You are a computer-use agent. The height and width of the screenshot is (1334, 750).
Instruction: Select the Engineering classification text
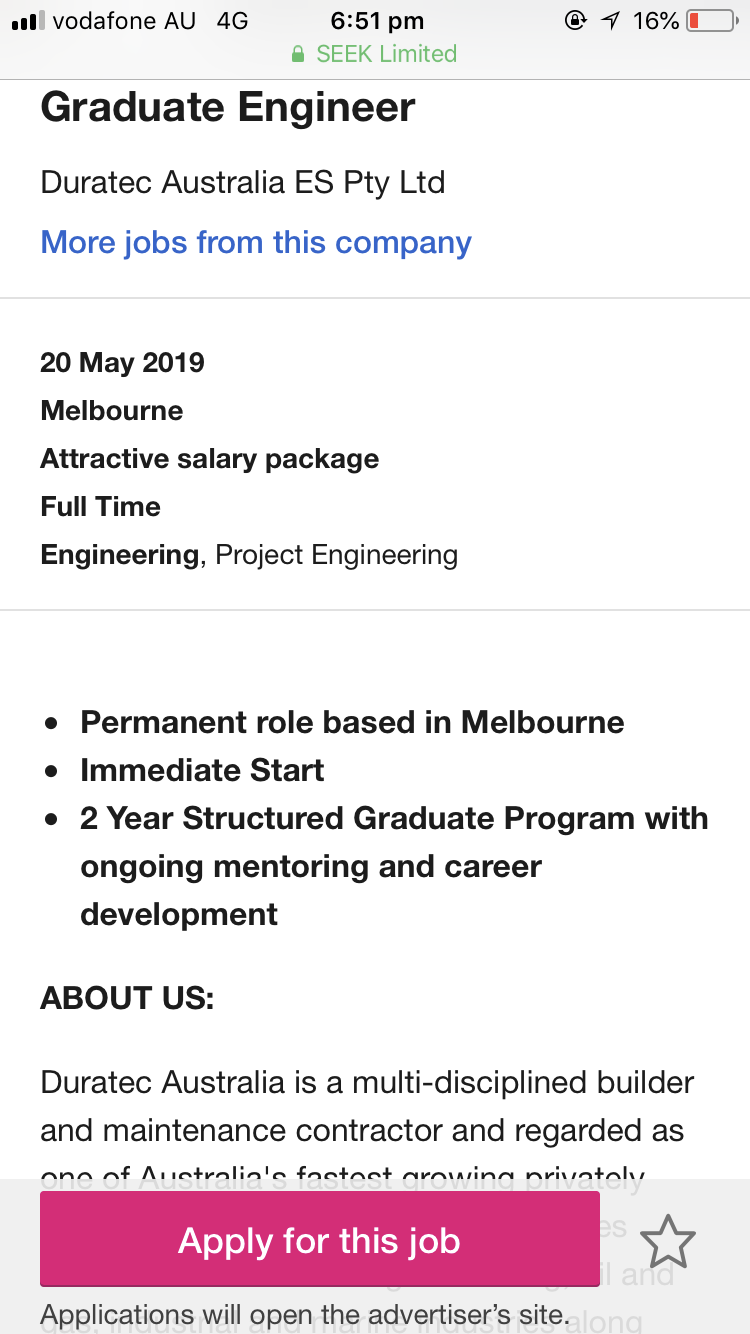pyautogui.click(x=120, y=554)
